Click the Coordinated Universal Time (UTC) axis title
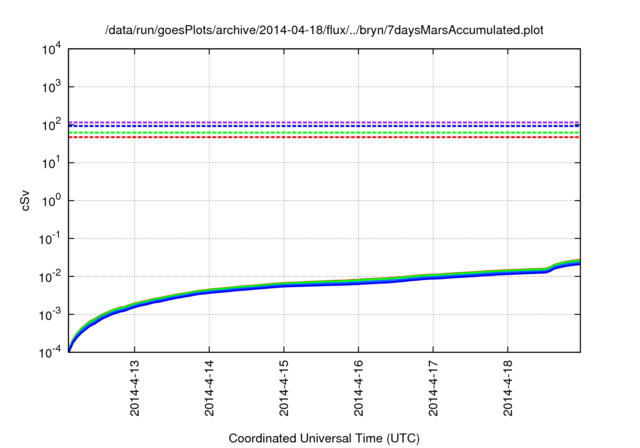The width and height of the screenshot is (640, 448). click(x=324, y=438)
